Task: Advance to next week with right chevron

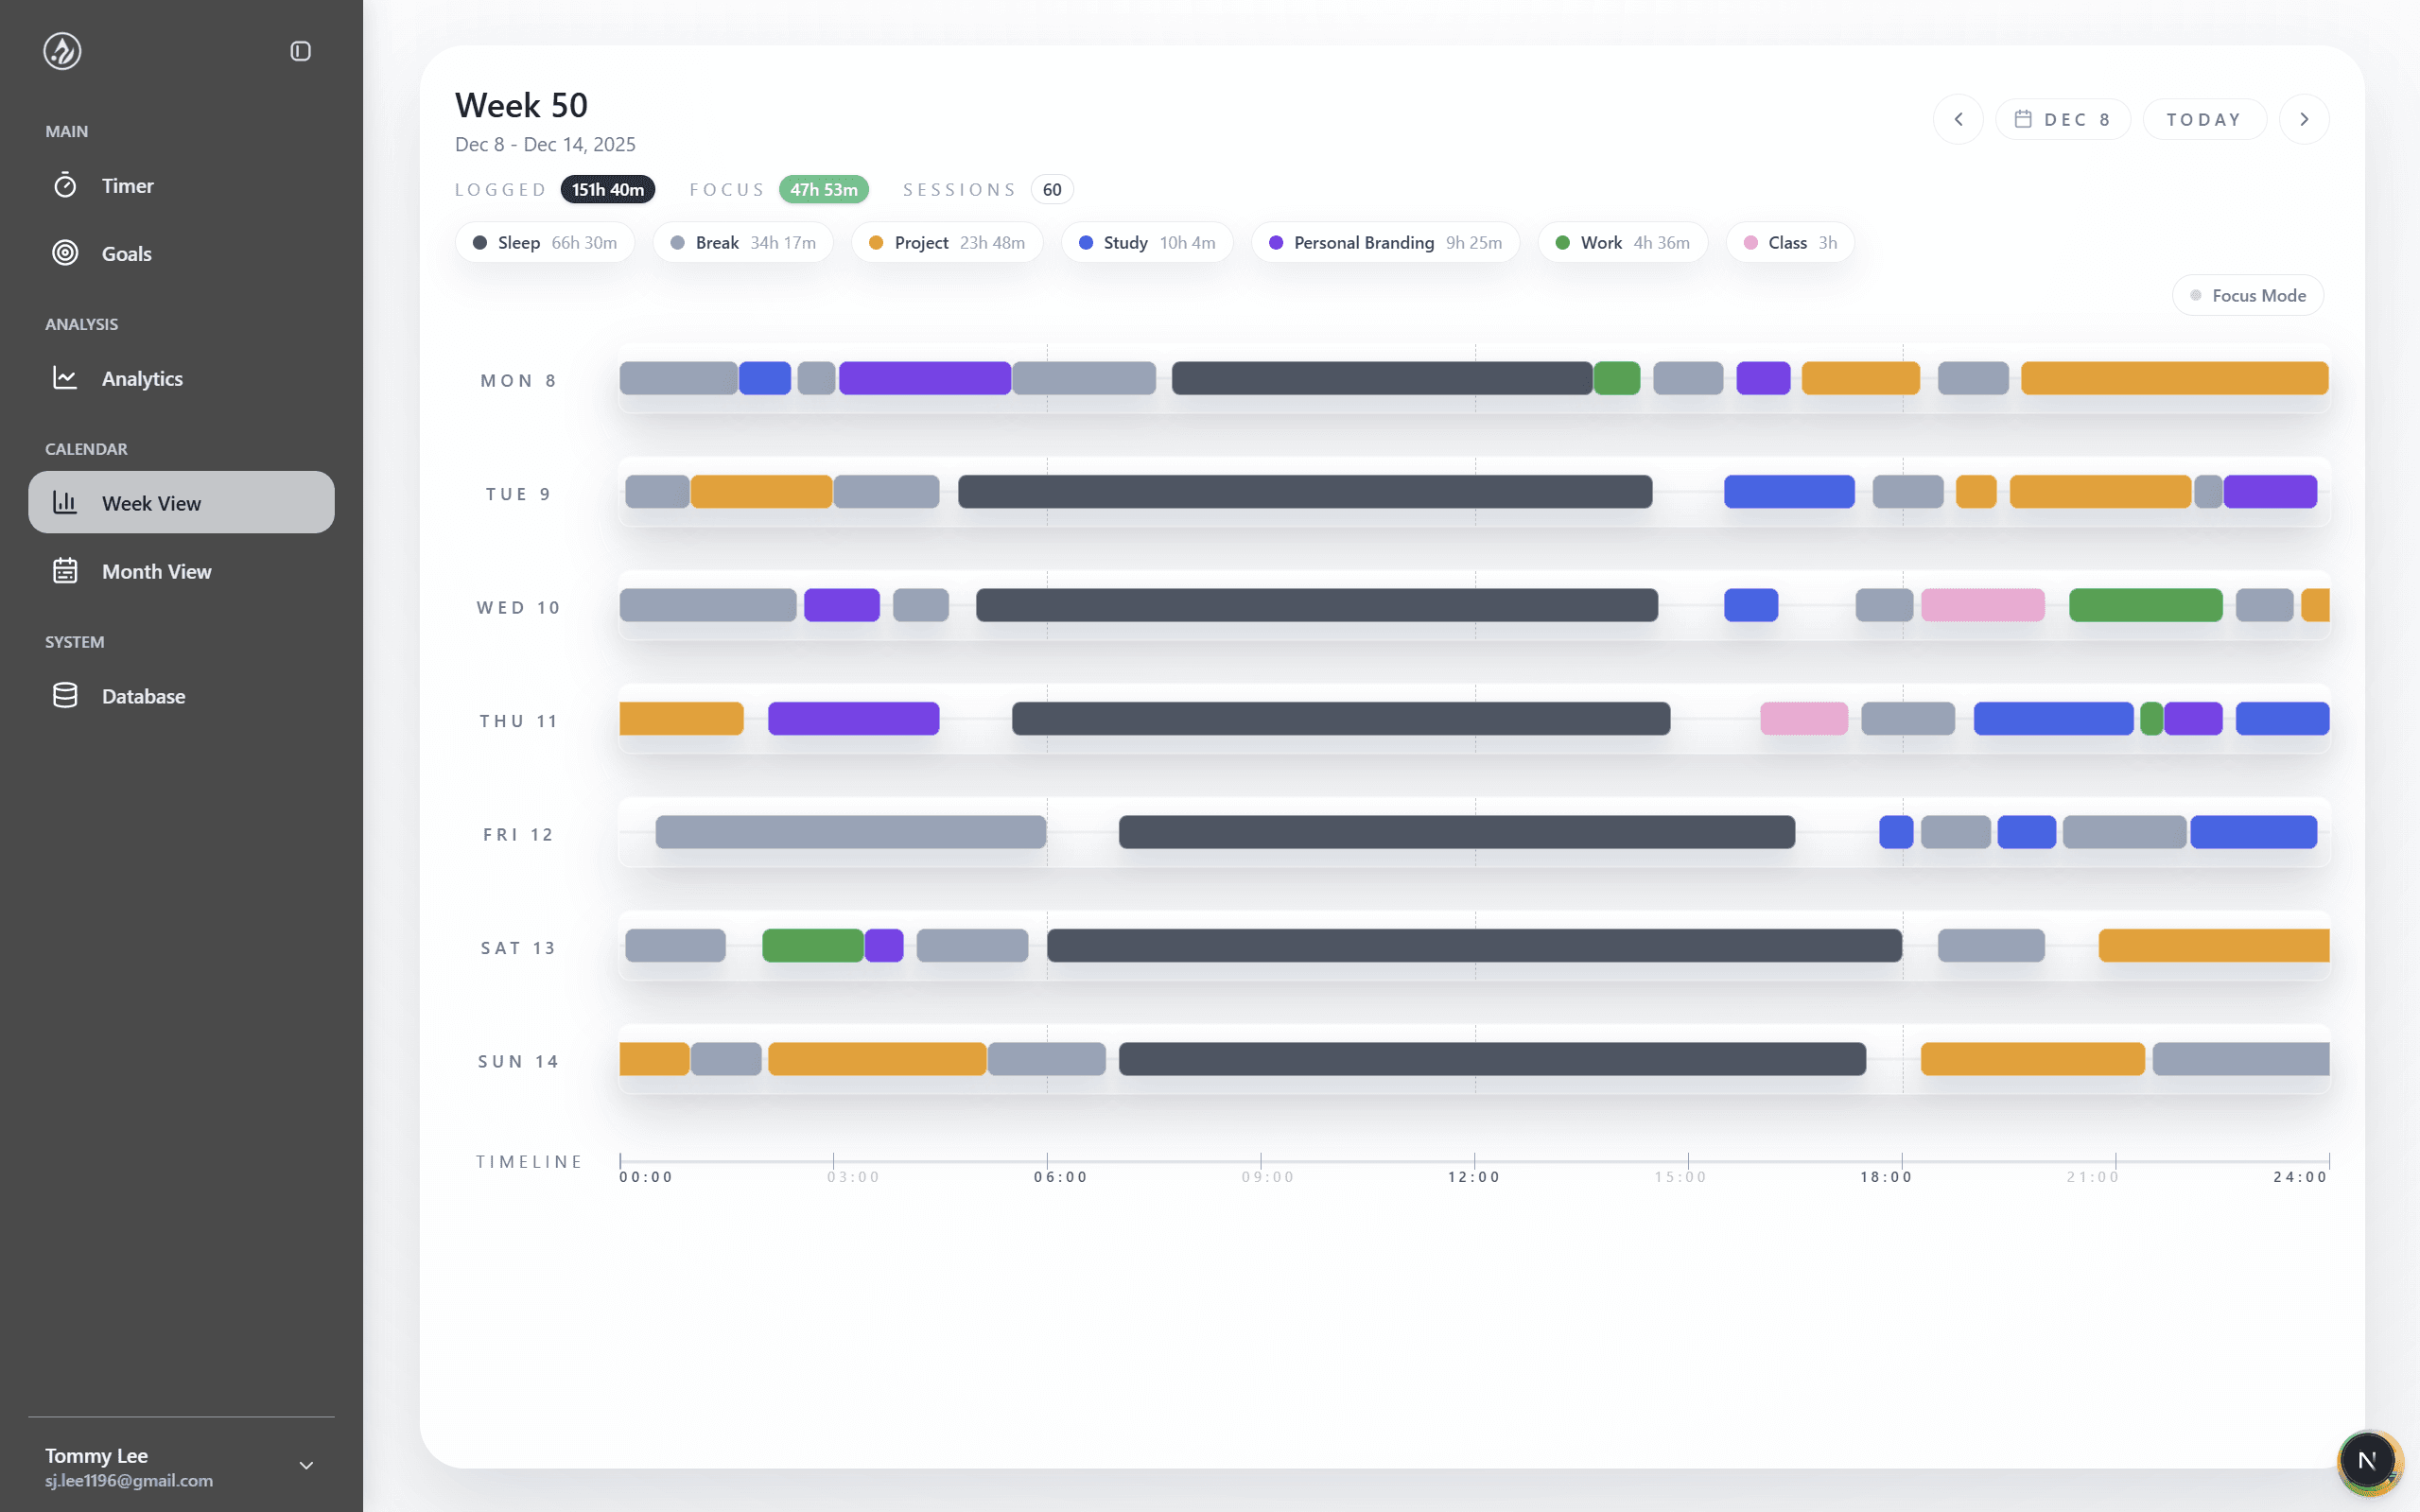Action: [2304, 118]
